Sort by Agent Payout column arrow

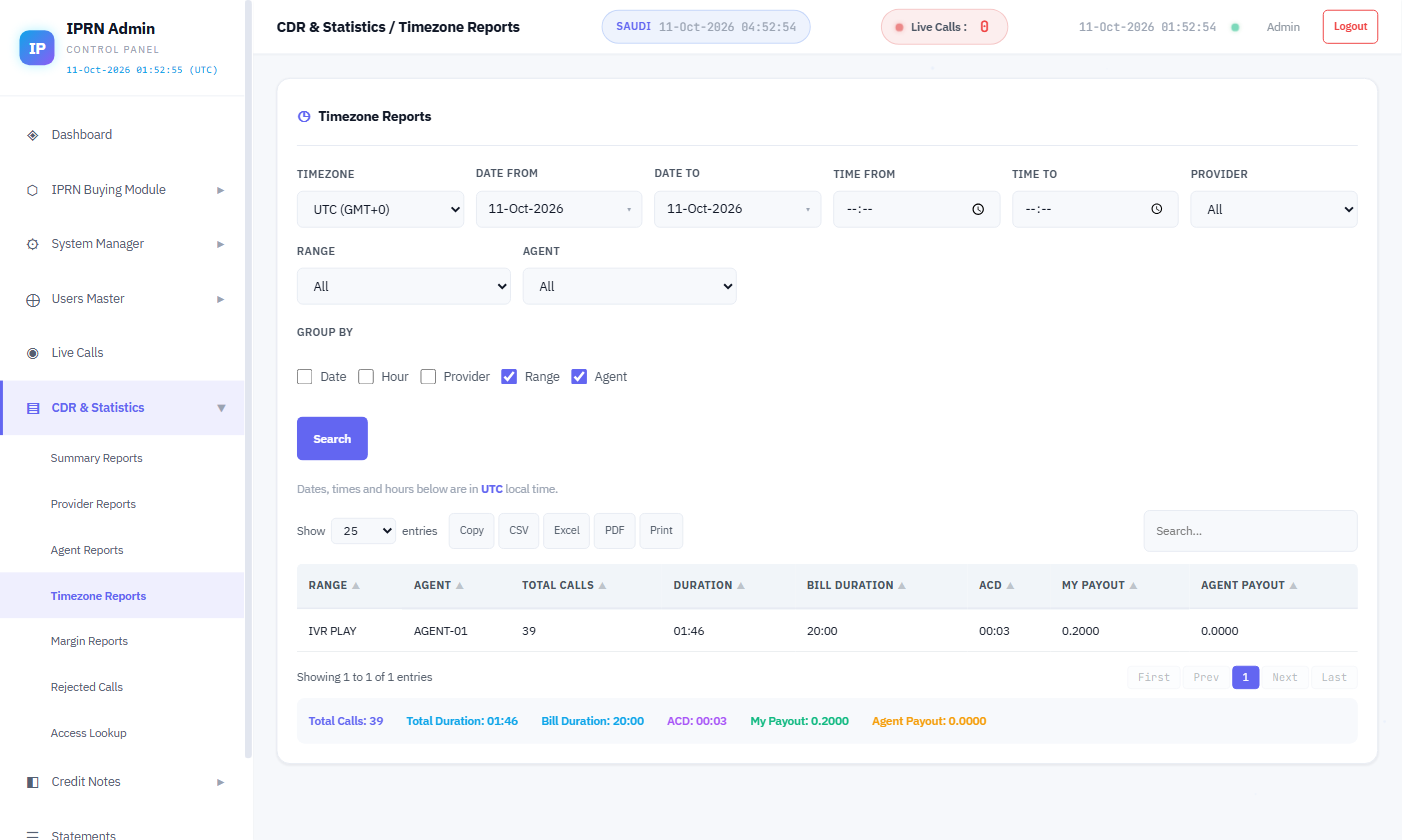tap(1294, 586)
